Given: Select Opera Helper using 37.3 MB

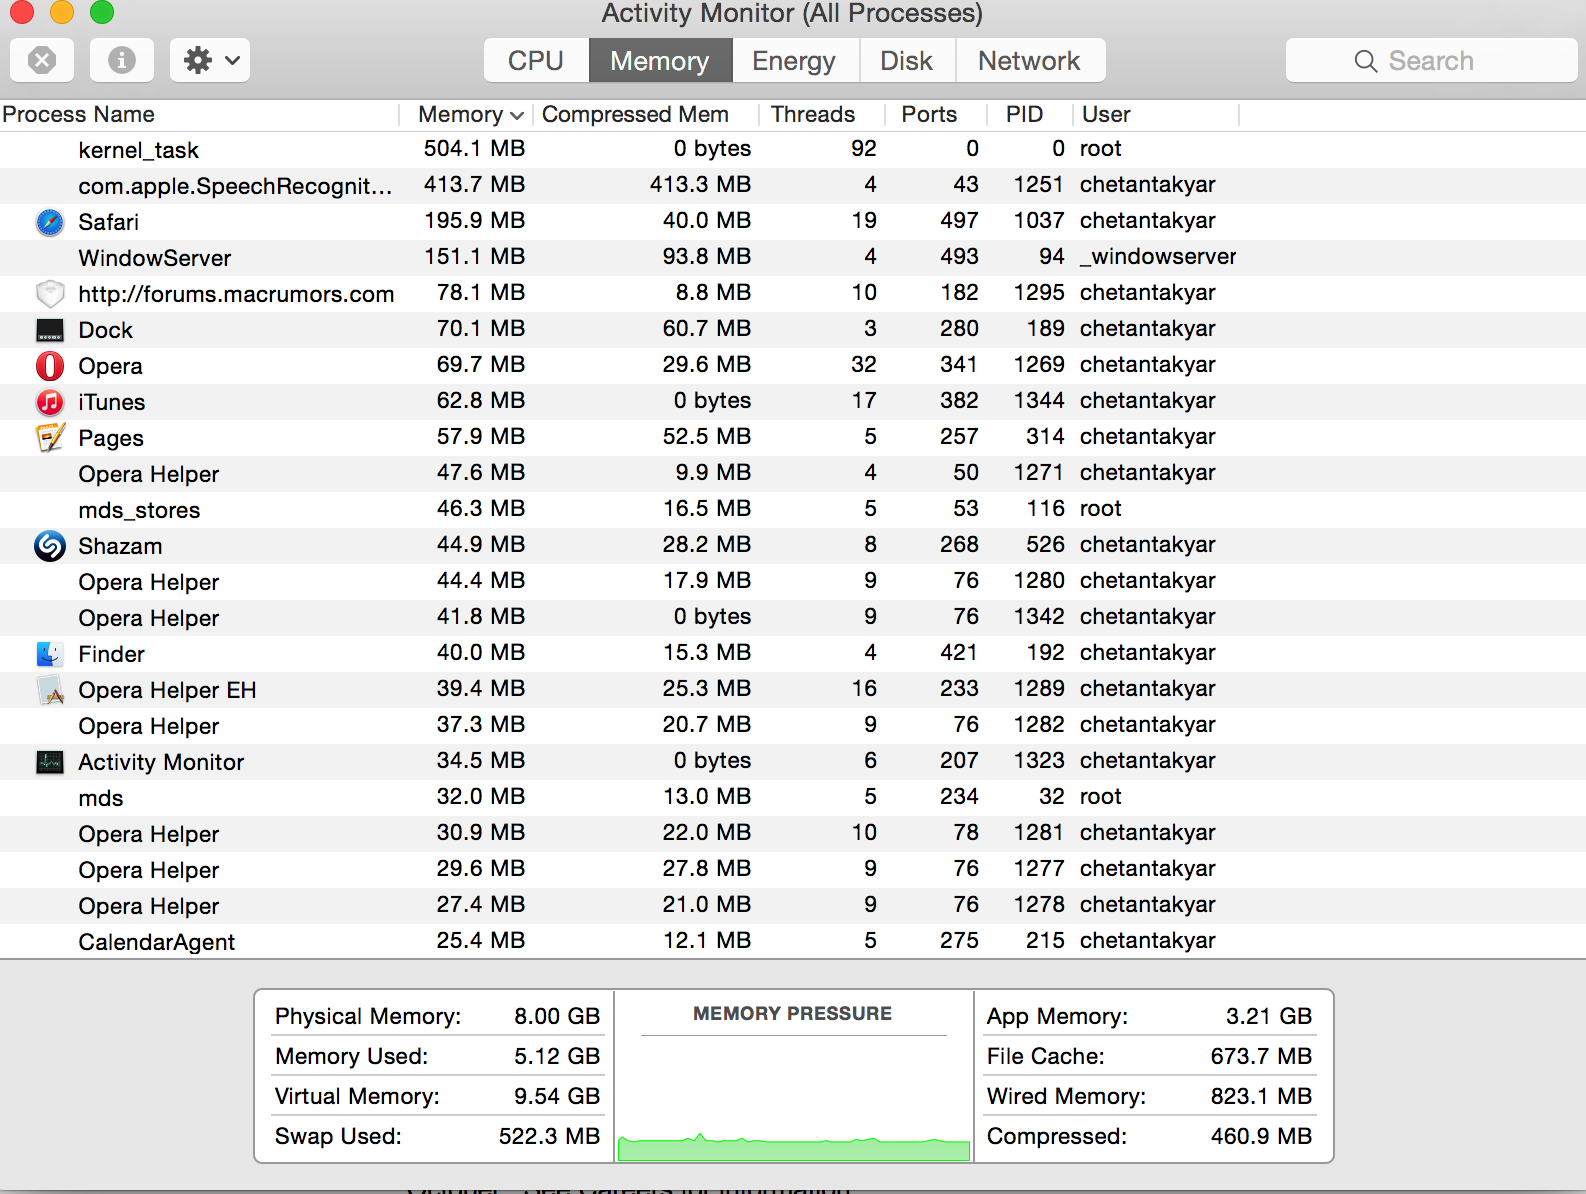Looking at the screenshot, I should tap(793, 725).
